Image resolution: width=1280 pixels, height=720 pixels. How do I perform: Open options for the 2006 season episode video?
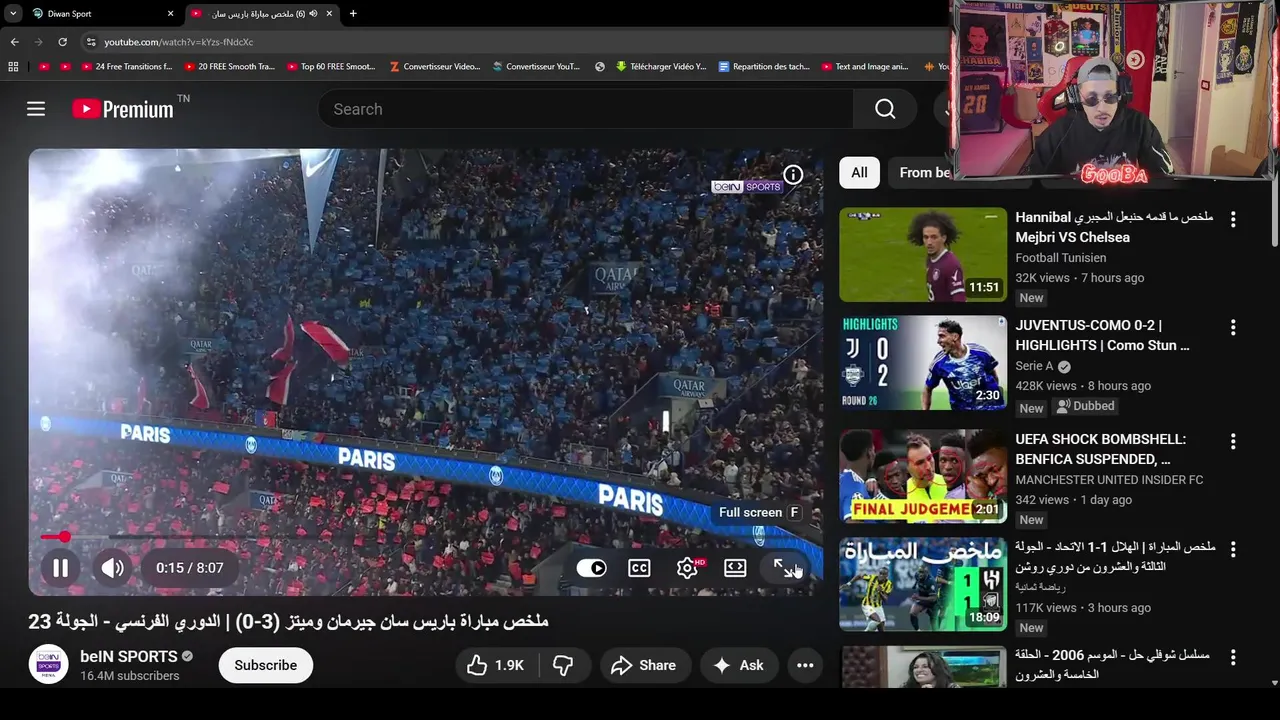pyautogui.click(x=1233, y=657)
